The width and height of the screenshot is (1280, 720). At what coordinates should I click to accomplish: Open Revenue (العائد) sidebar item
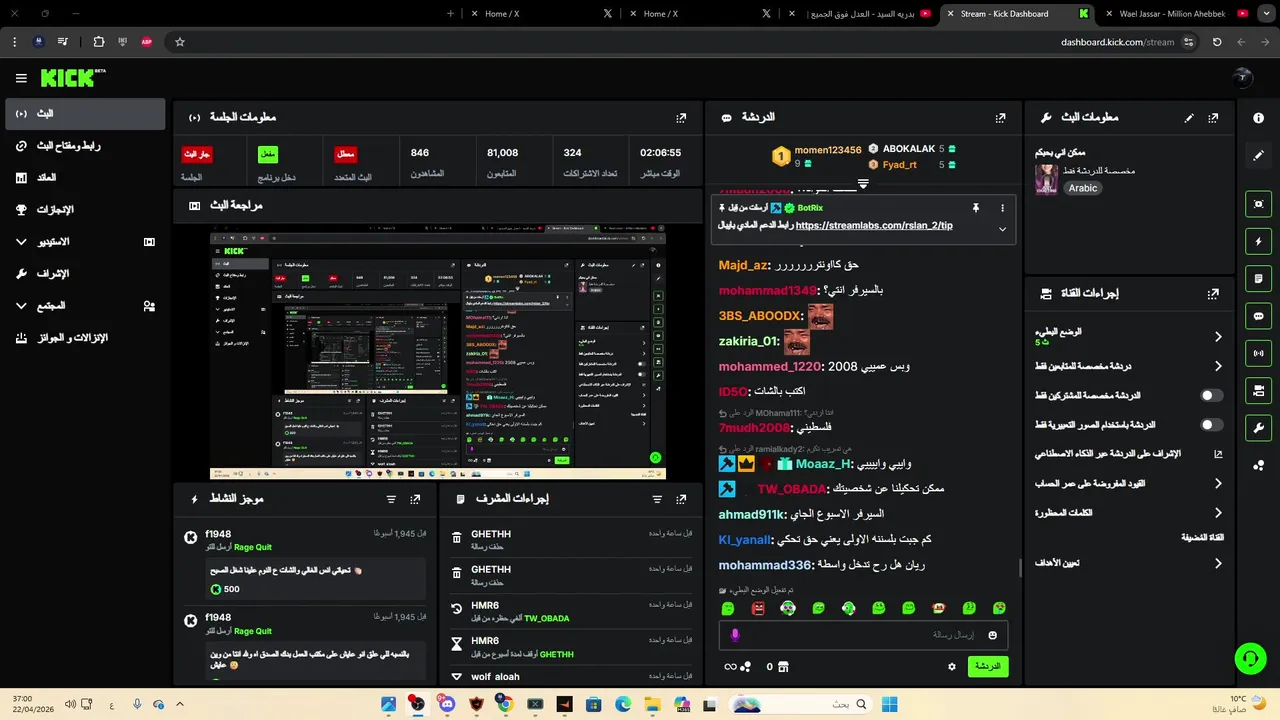coord(85,178)
